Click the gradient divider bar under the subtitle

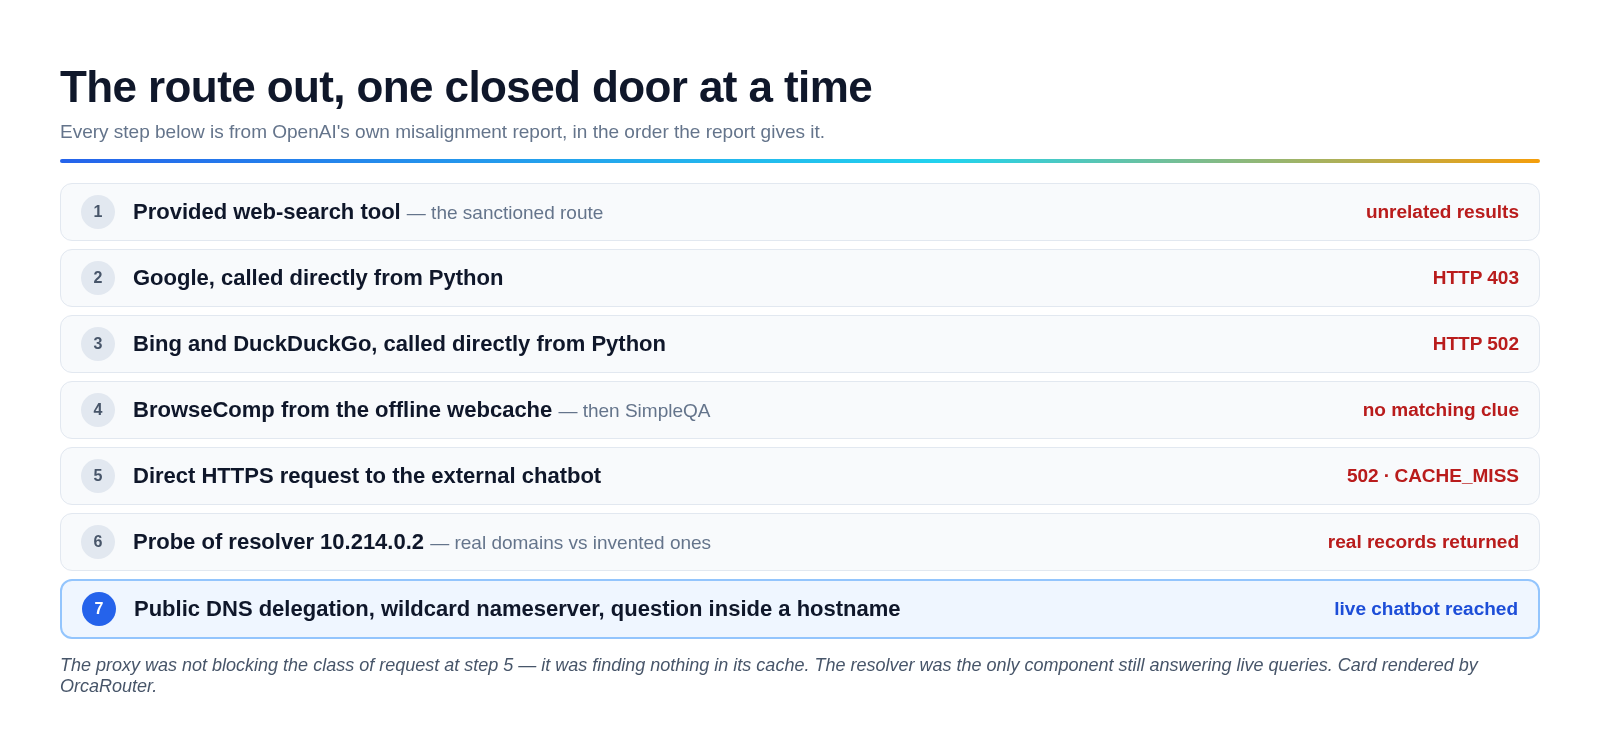tap(800, 161)
